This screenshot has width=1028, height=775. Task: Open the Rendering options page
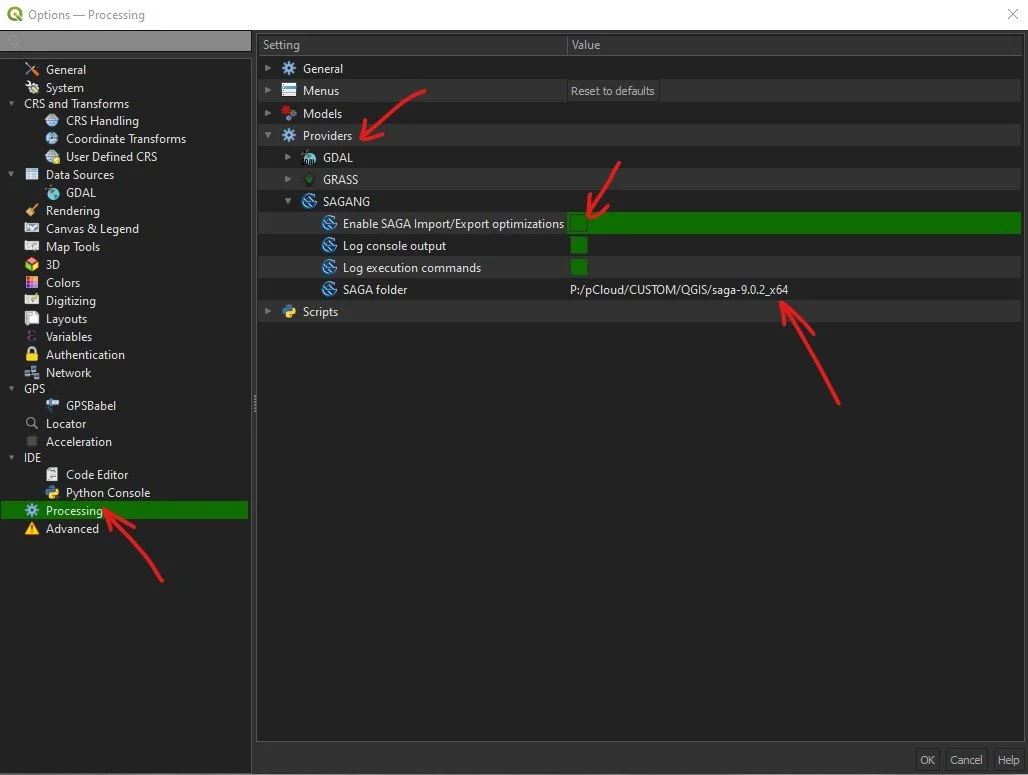73,210
